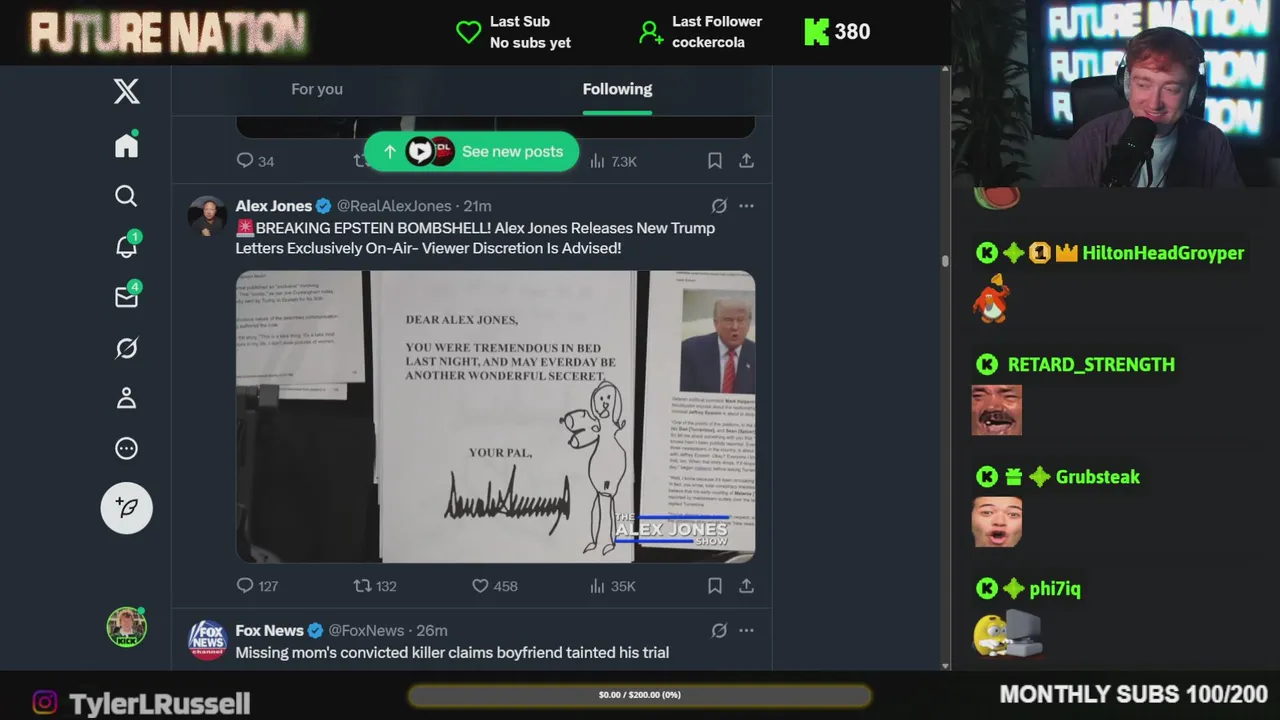Open Alex Jones post 21m timestamp
Viewport: 1280px width, 720px height.
point(477,206)
